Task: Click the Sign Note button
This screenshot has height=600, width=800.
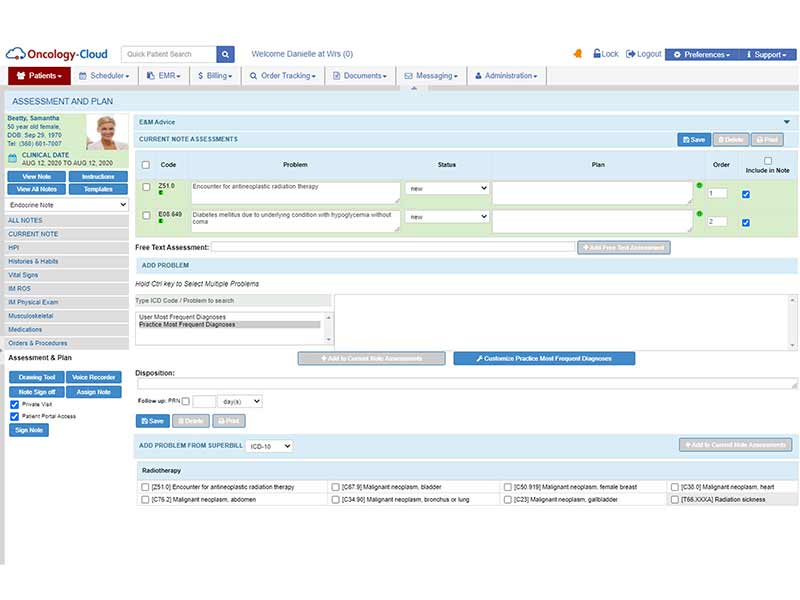Action: coord(29,430)
